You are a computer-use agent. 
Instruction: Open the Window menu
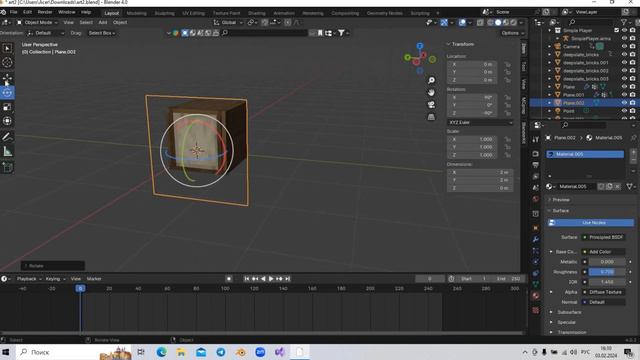(67, 12)
